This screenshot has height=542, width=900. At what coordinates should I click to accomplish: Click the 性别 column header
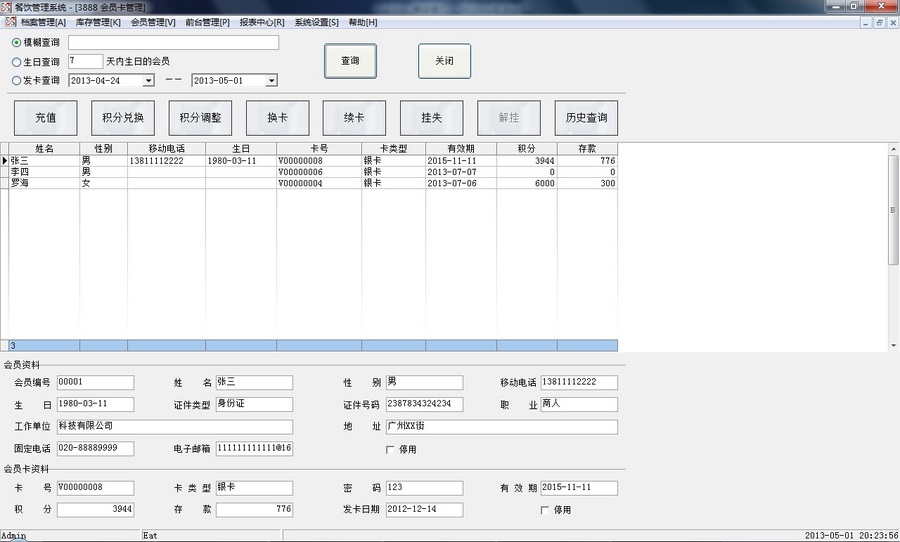103,149
